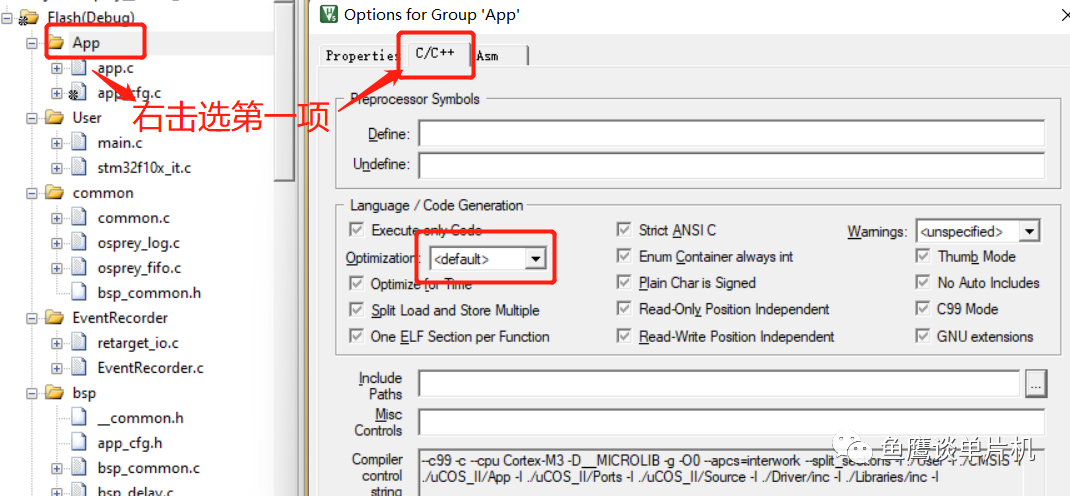This screenshot has height=496, width=1070.
Task: Expand the app.c file node
Action: (x=57, y=68)
